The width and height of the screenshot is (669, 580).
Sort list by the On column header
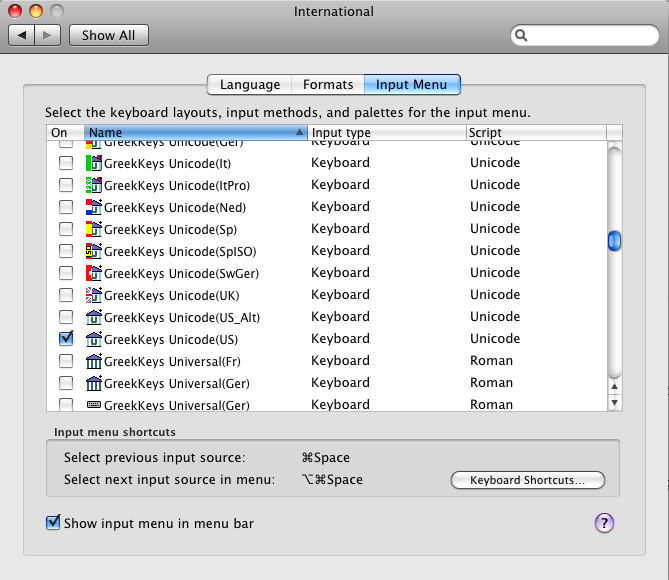65,133
